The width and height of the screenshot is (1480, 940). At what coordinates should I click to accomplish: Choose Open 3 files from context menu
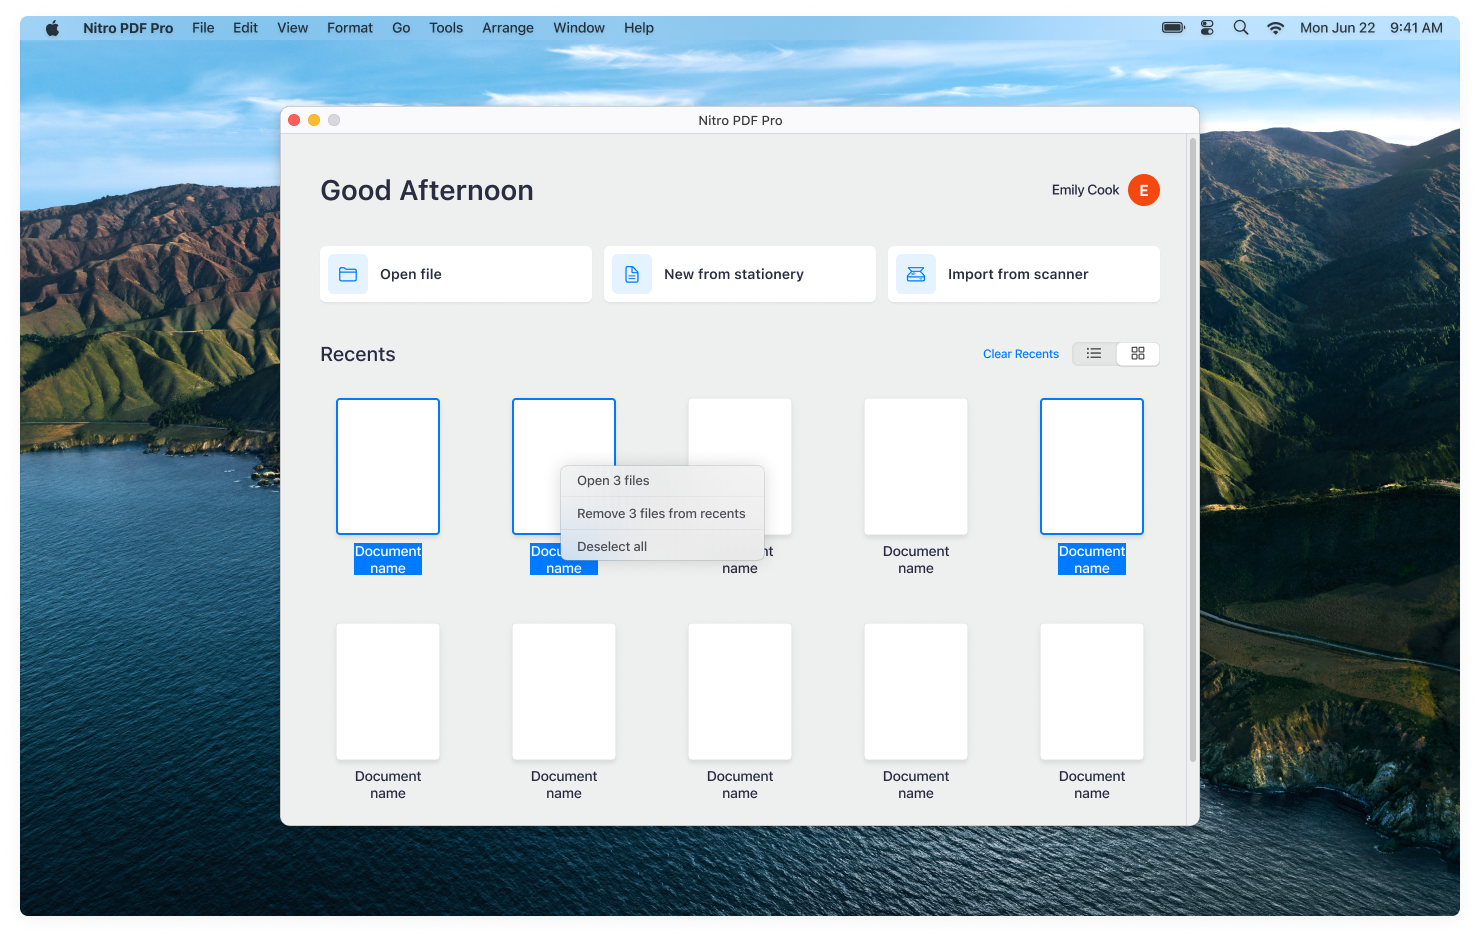point(613,480)
